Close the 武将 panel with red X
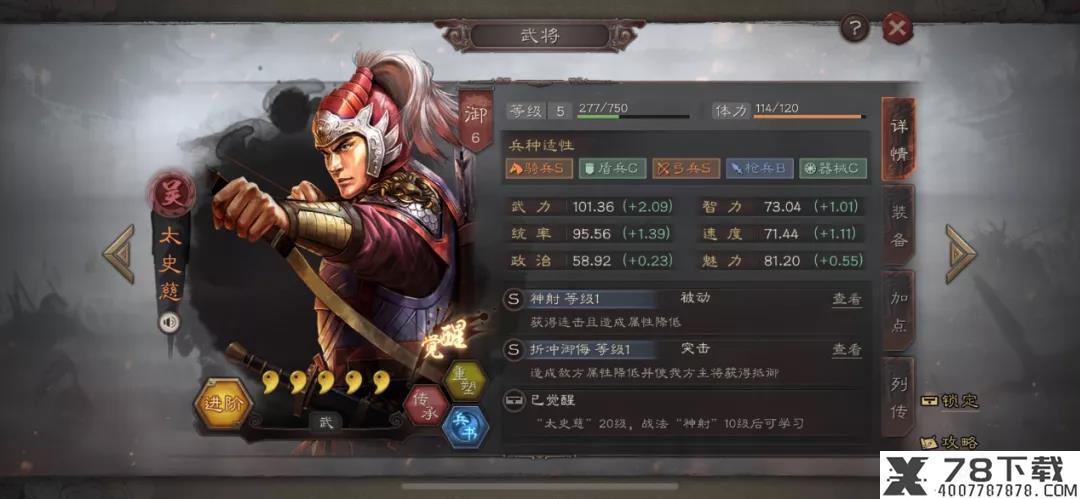This screenshot has height=499, width=1080. coord(896,28)
